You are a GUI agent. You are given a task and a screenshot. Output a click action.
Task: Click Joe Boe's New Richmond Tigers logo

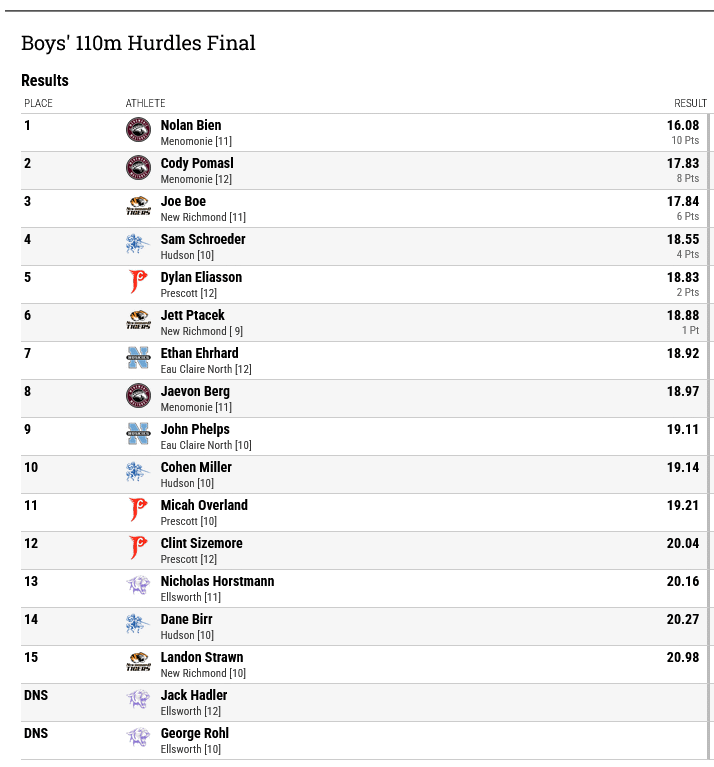[x=138, y=206]
